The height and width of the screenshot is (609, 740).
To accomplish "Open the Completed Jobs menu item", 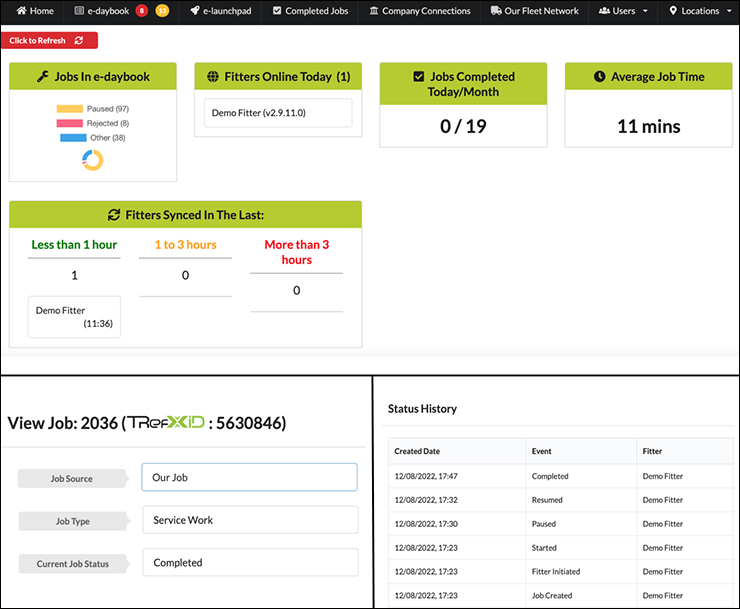I will [309, 11].
